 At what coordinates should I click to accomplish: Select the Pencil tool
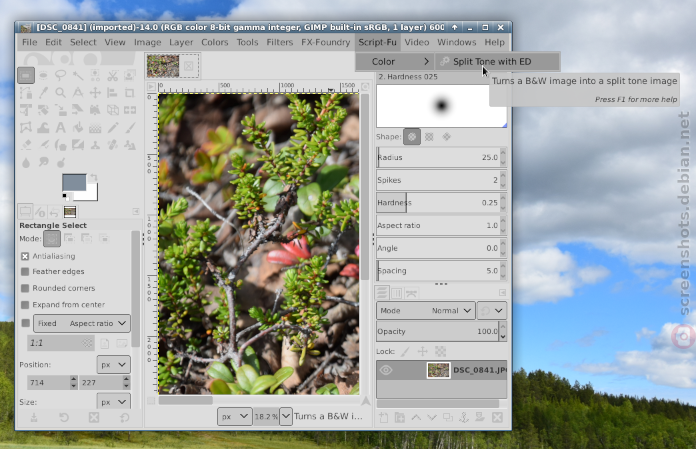tap(112, 128)
